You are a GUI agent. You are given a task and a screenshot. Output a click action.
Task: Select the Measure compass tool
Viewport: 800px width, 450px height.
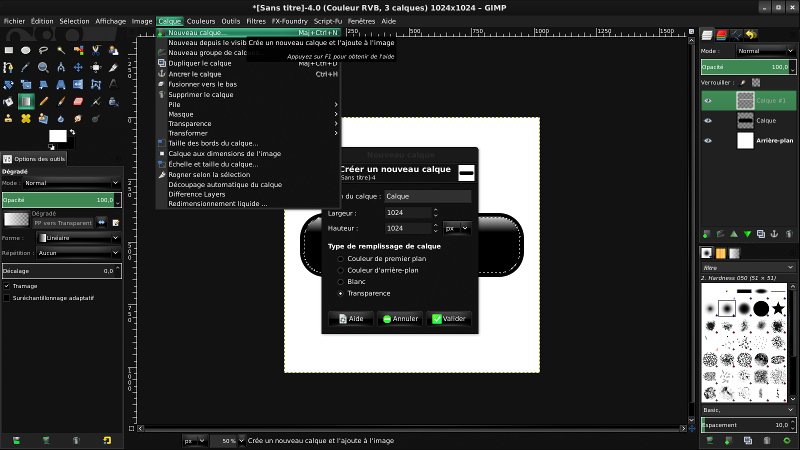[61, 67]
